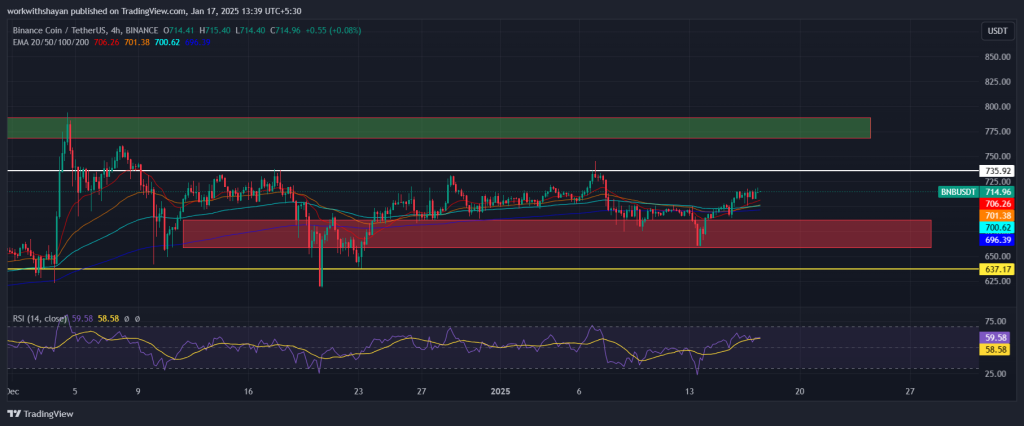Screen dimensions: 1024x426
Task: Click the 750.00 price scale label
Action: [998, 156]
